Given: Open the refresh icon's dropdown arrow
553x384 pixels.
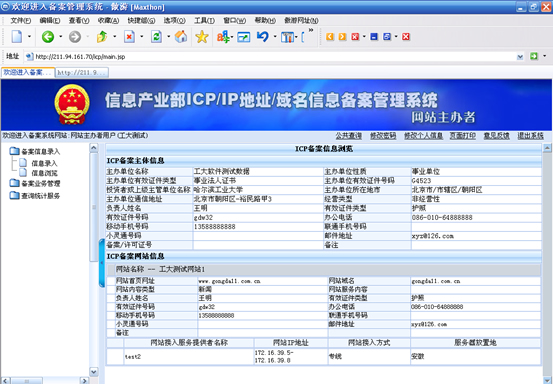Looking at the screenshot, I should 169,36.
